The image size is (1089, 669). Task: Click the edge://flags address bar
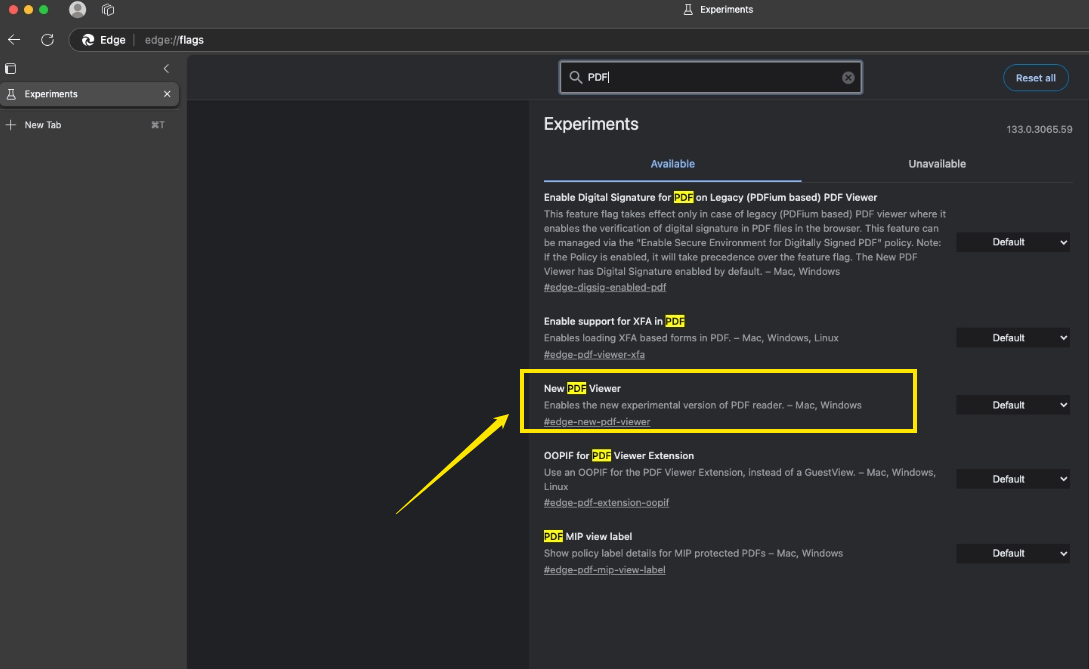[x=578, y=40]
